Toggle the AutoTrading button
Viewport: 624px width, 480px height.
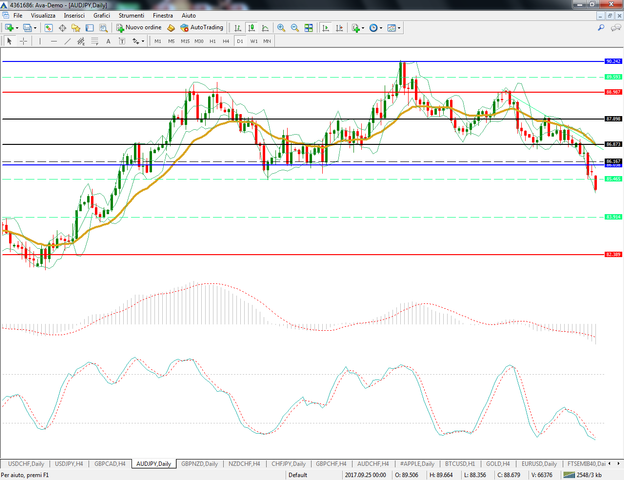point(202,27)
